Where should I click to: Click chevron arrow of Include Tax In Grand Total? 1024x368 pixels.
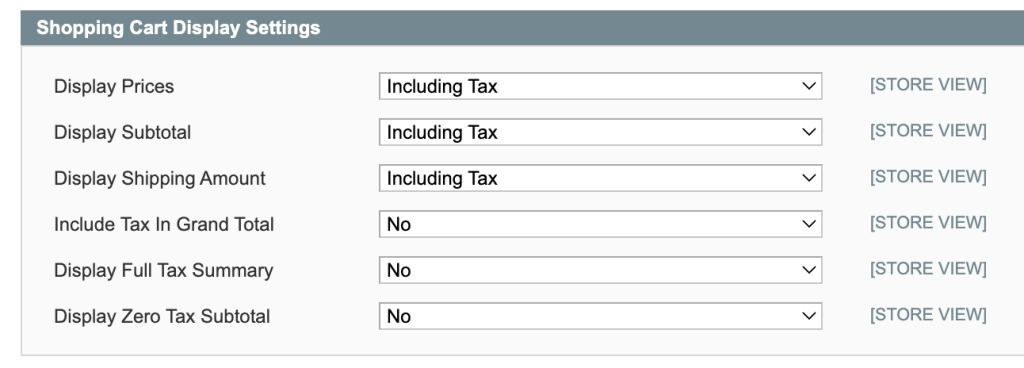pyautogui.click(x=808, y=224)
